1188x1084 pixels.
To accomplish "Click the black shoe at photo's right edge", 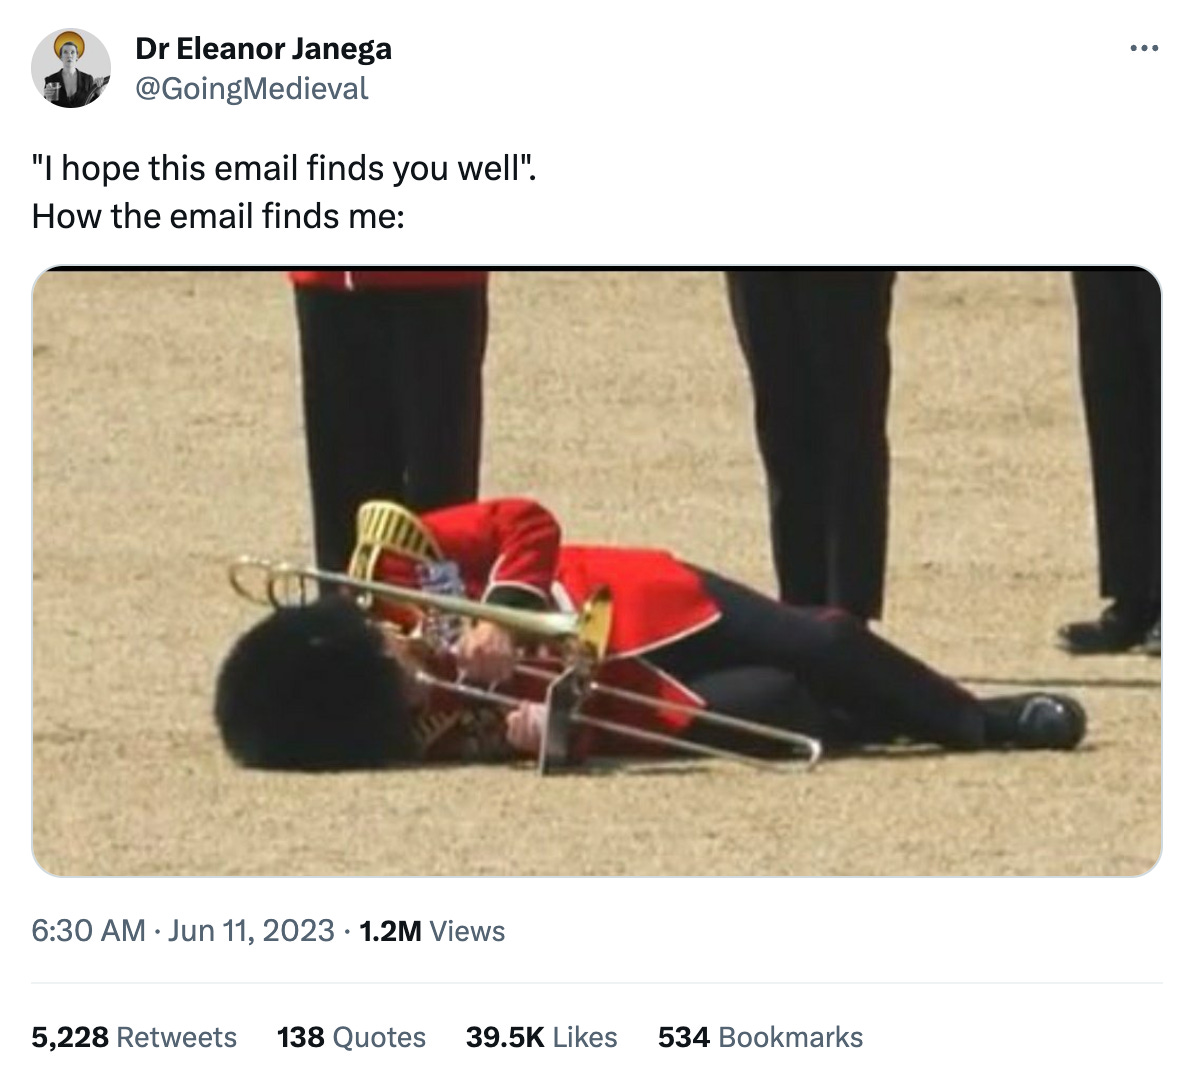I will pyautogui.click(x=1110, y=631).
